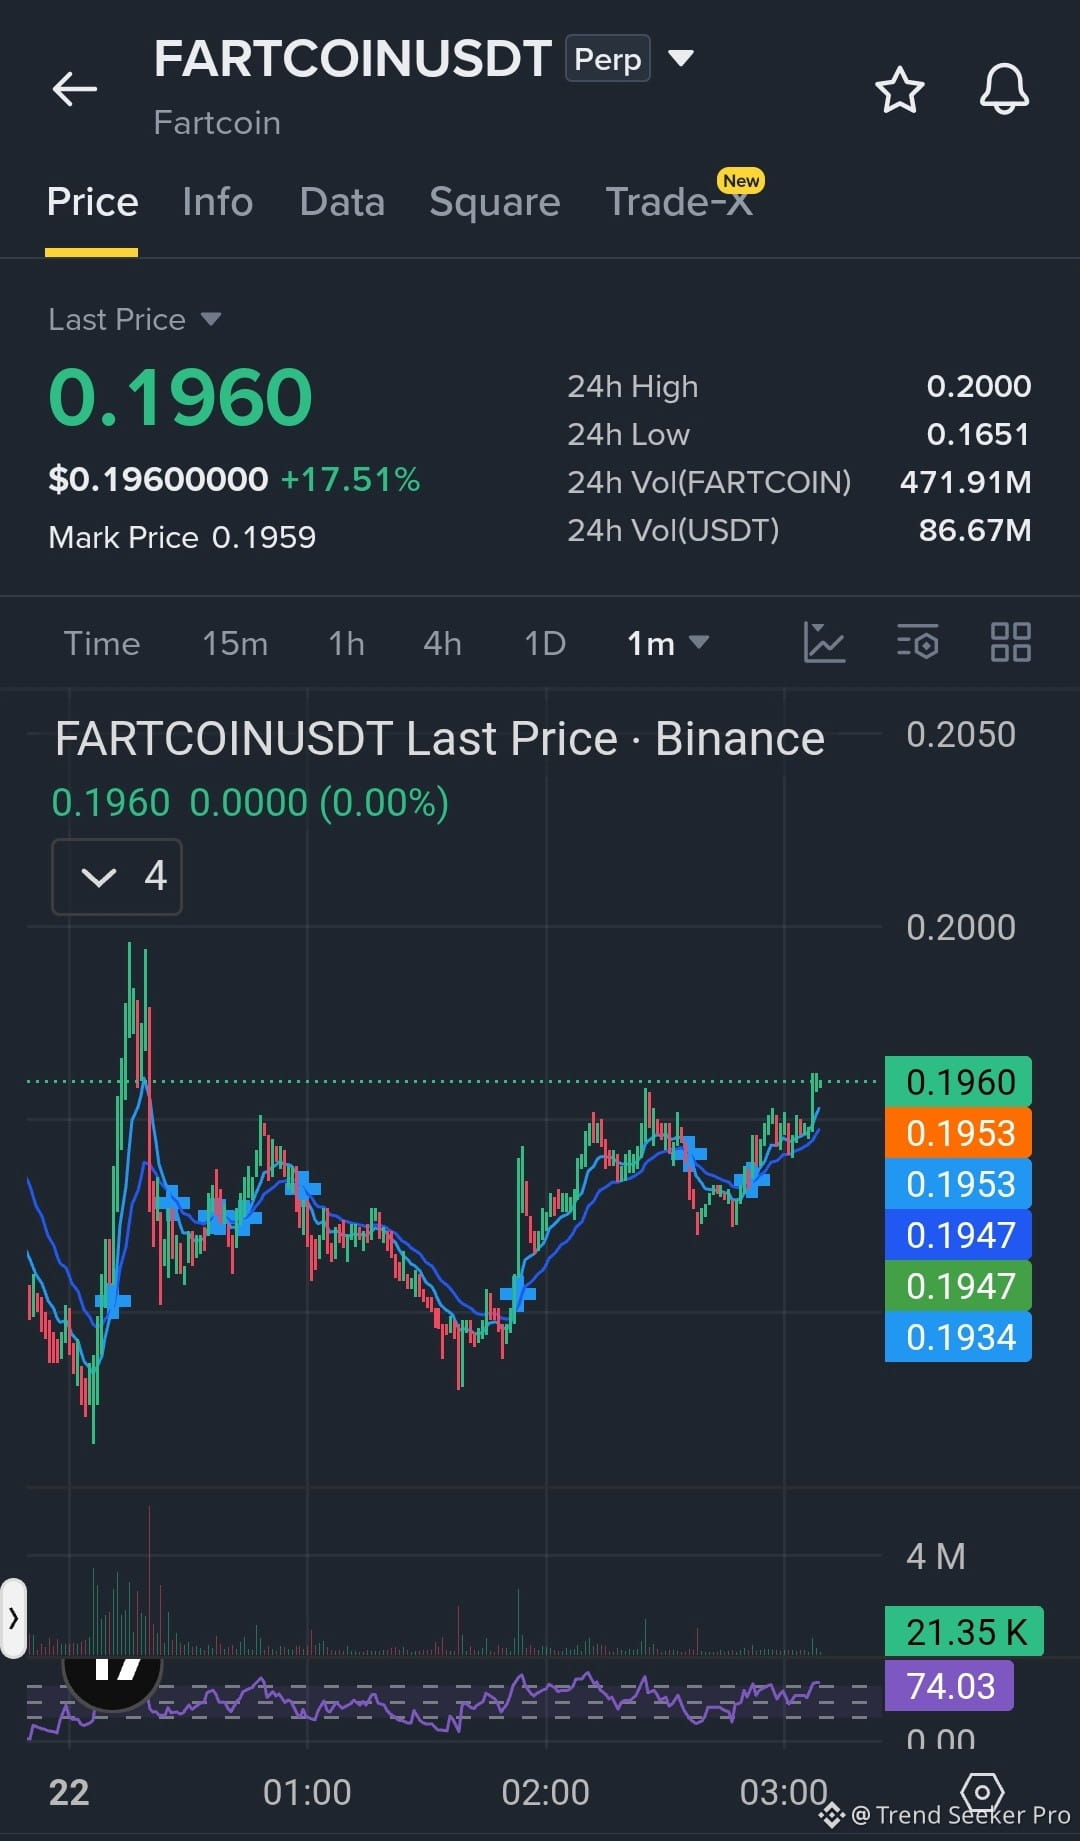This screenshot has width=1080, height=1841.
Task: Tap the FARTCOINUSDT Last Price · Binance chart title
Action: [440, 739]
